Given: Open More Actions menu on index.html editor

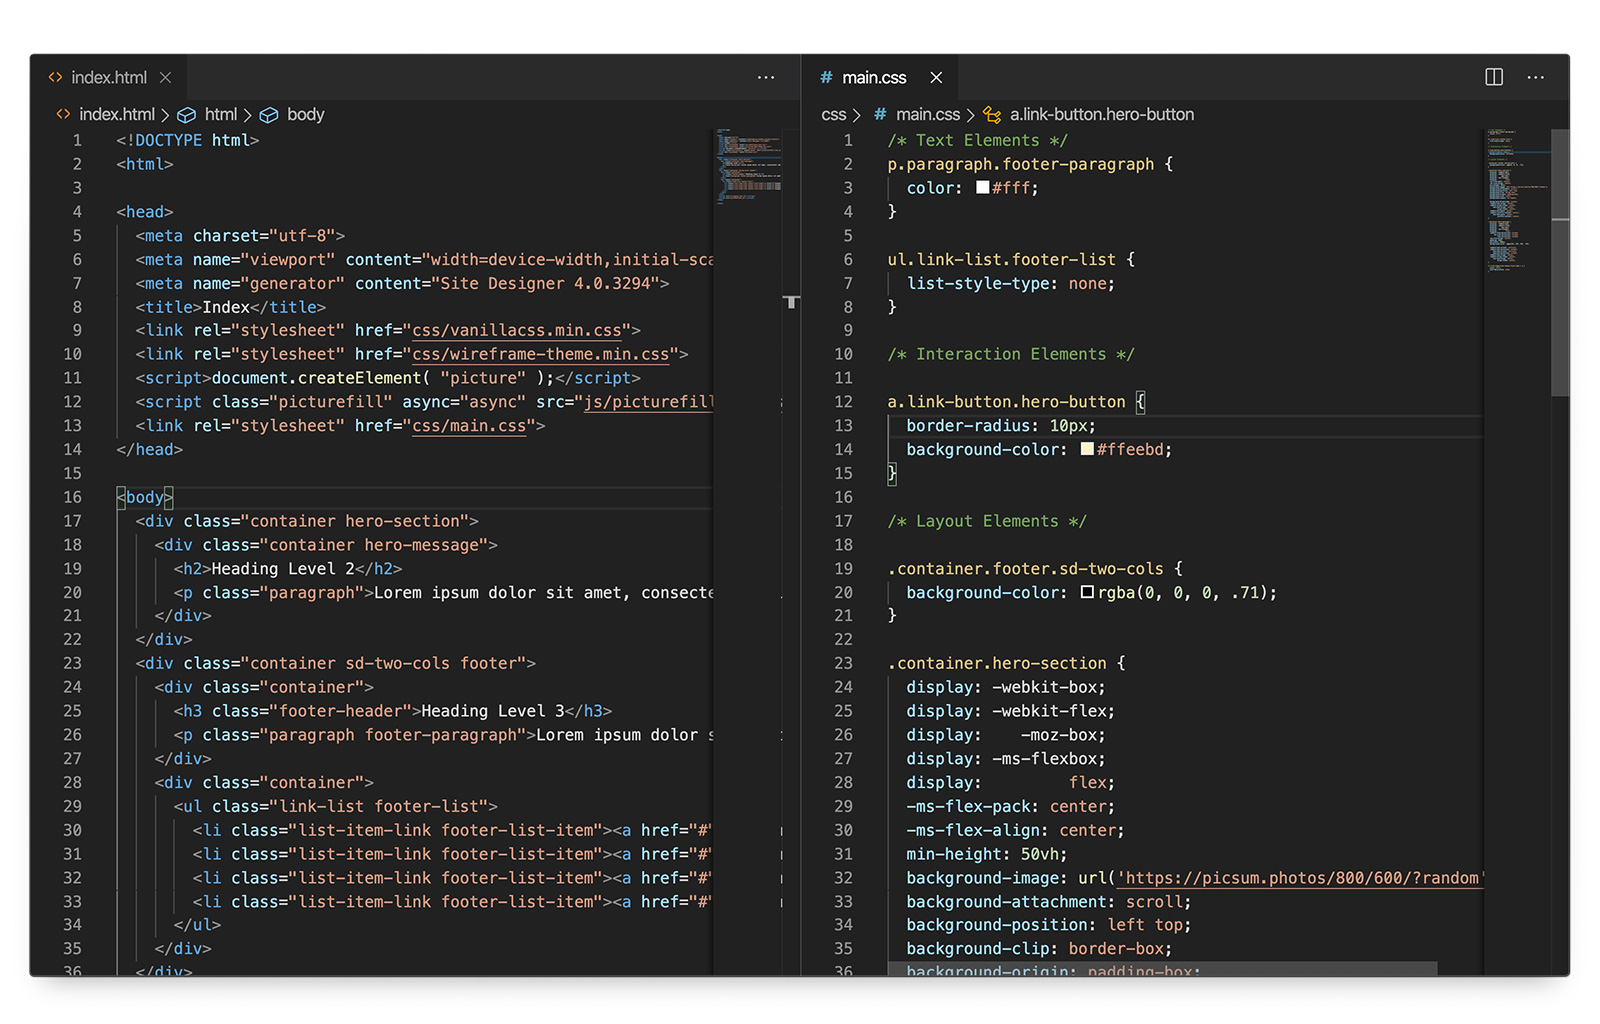Looking at the screenshot, I should pos(766,77).
